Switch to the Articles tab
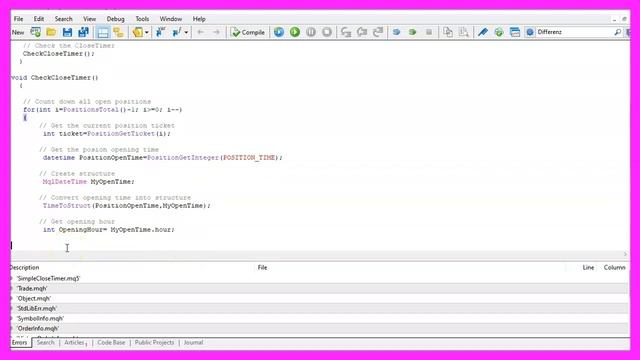This screenshot has width=640, height=360. coord(75,342)
